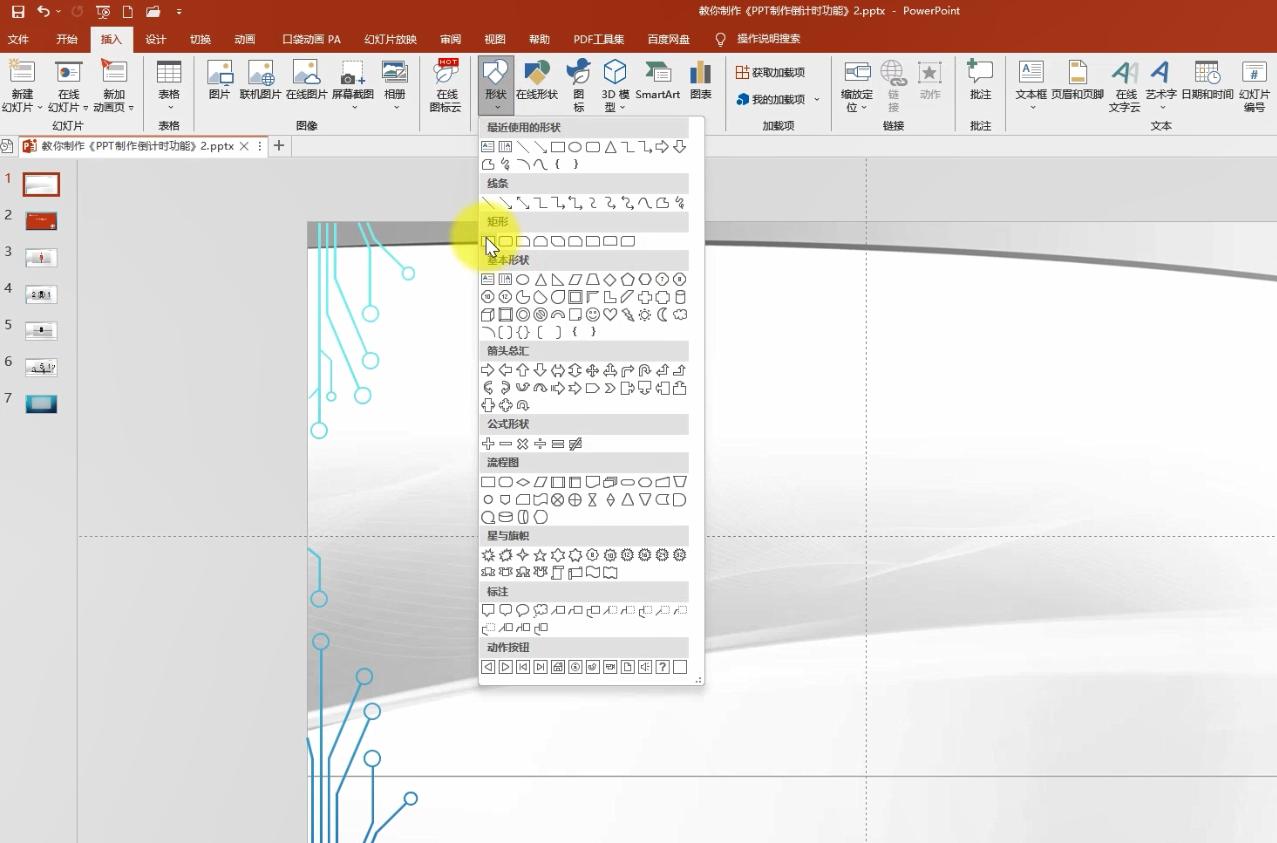Open the 形状 shapes dropdown button
Image resolution: width=1277 pixels, height=843 pixels.
pos(496,84)
